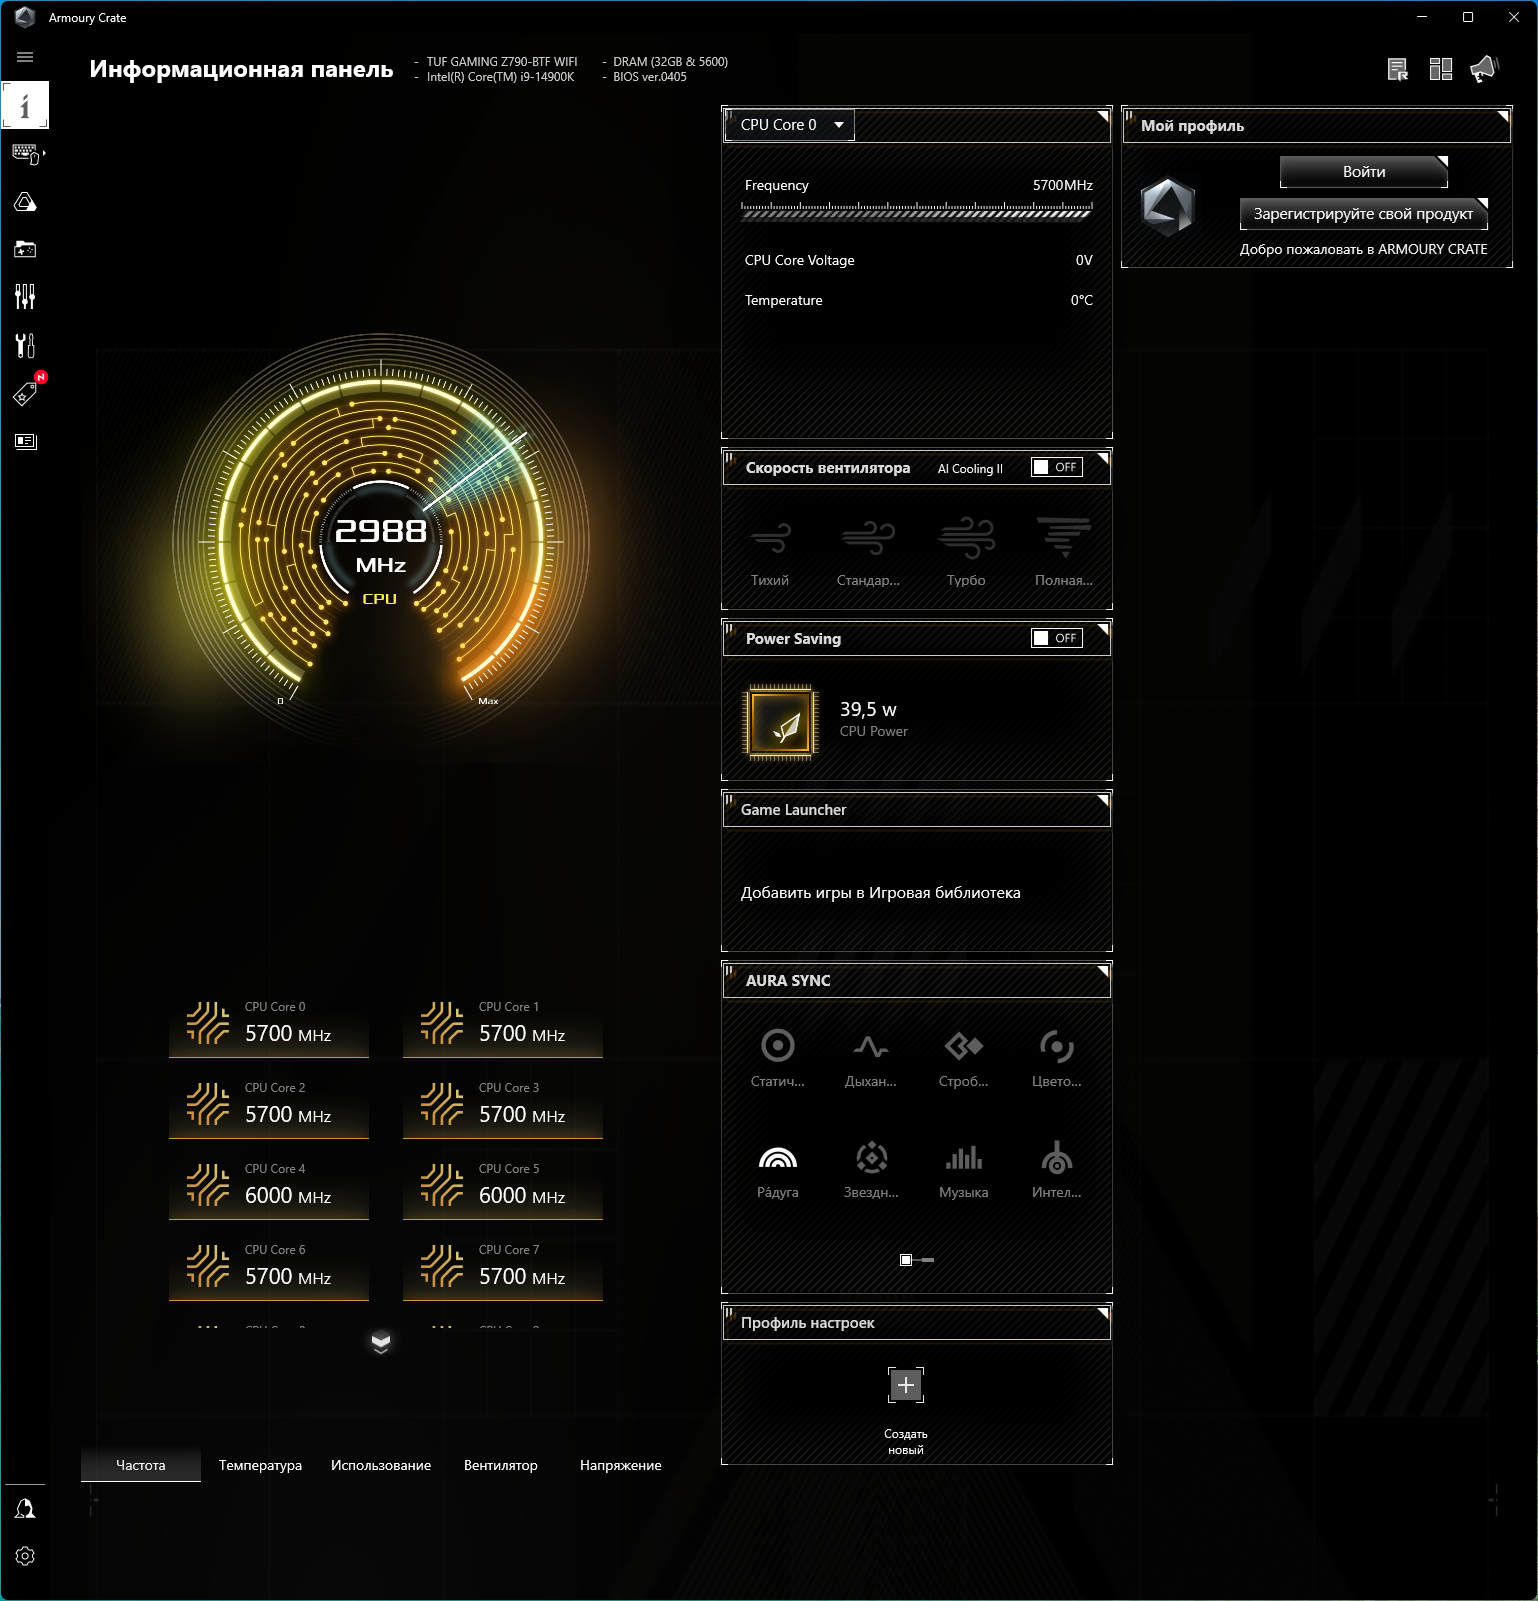
Task: Click the Aura Sync page indicator
Action: point(917,1260)
